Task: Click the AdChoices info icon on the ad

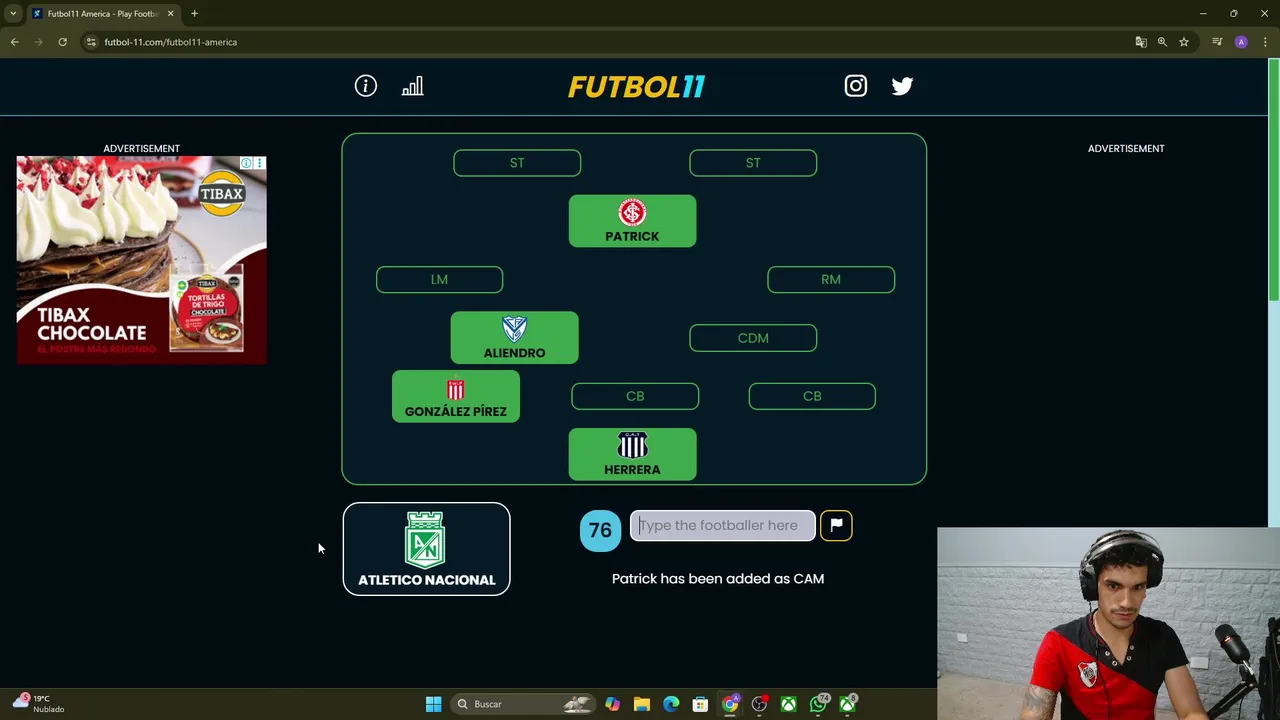Action: [246, 163]
